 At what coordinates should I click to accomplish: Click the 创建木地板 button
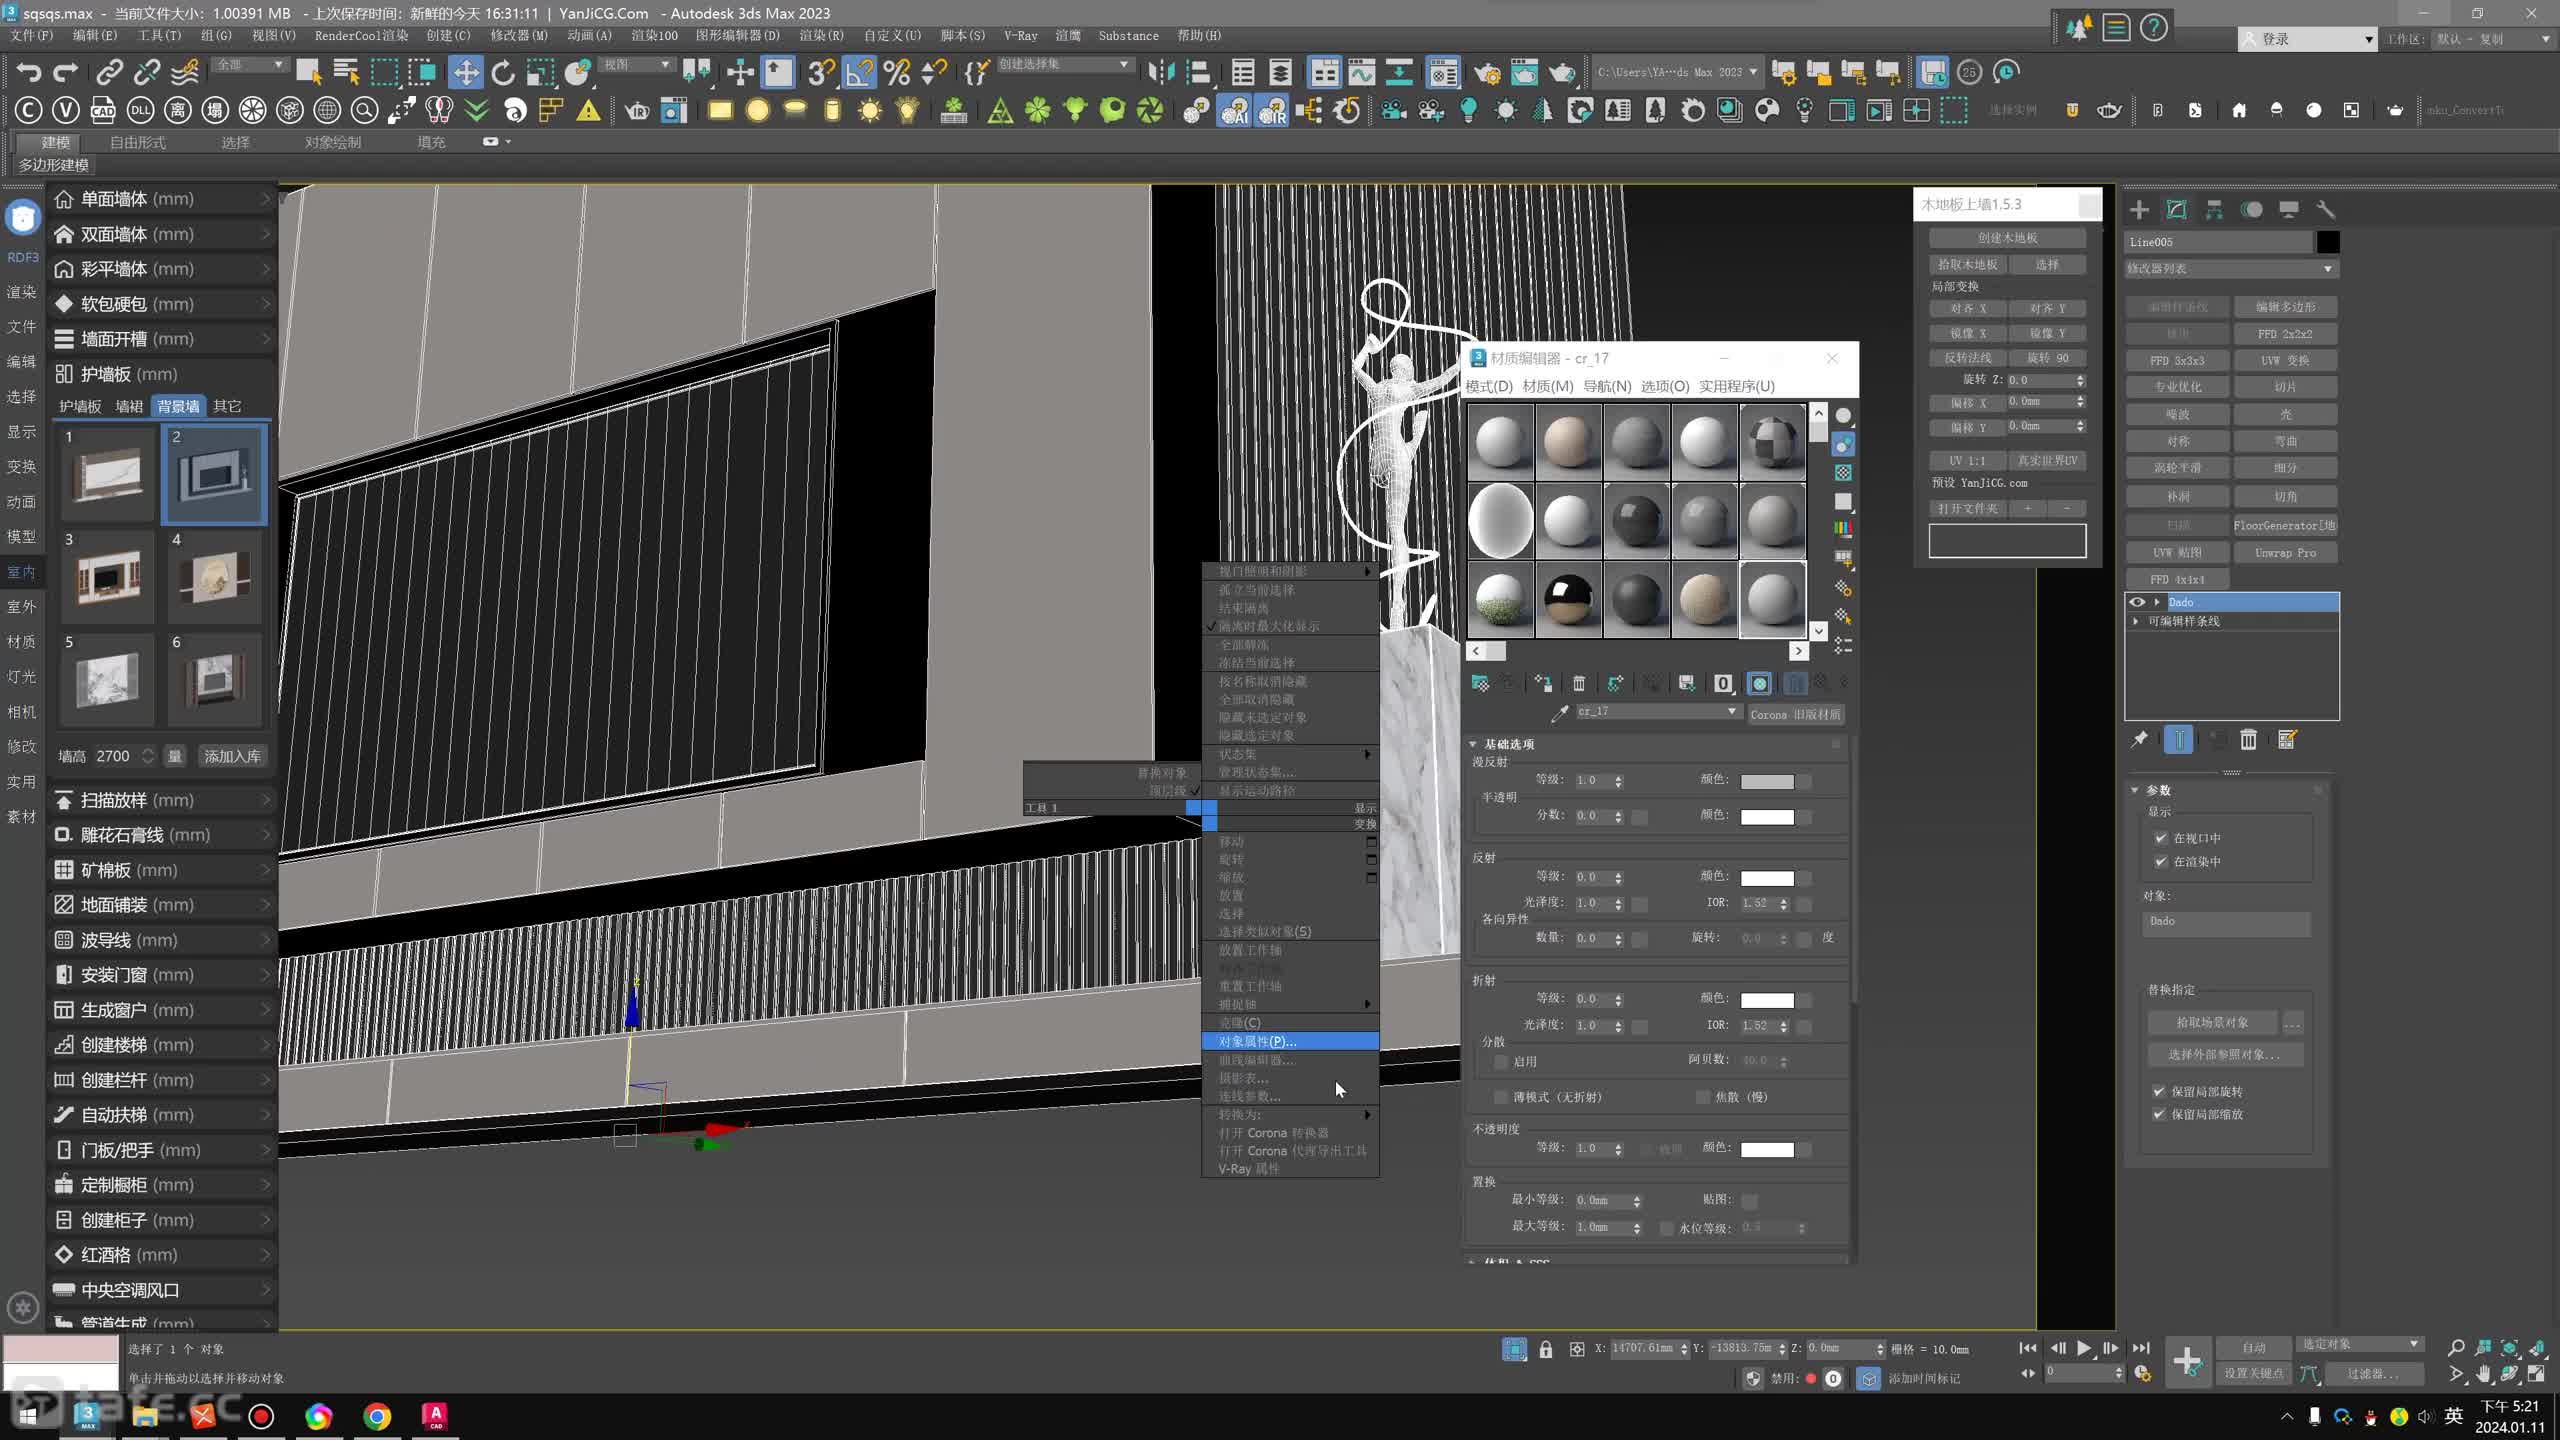tap(2007, 238)
